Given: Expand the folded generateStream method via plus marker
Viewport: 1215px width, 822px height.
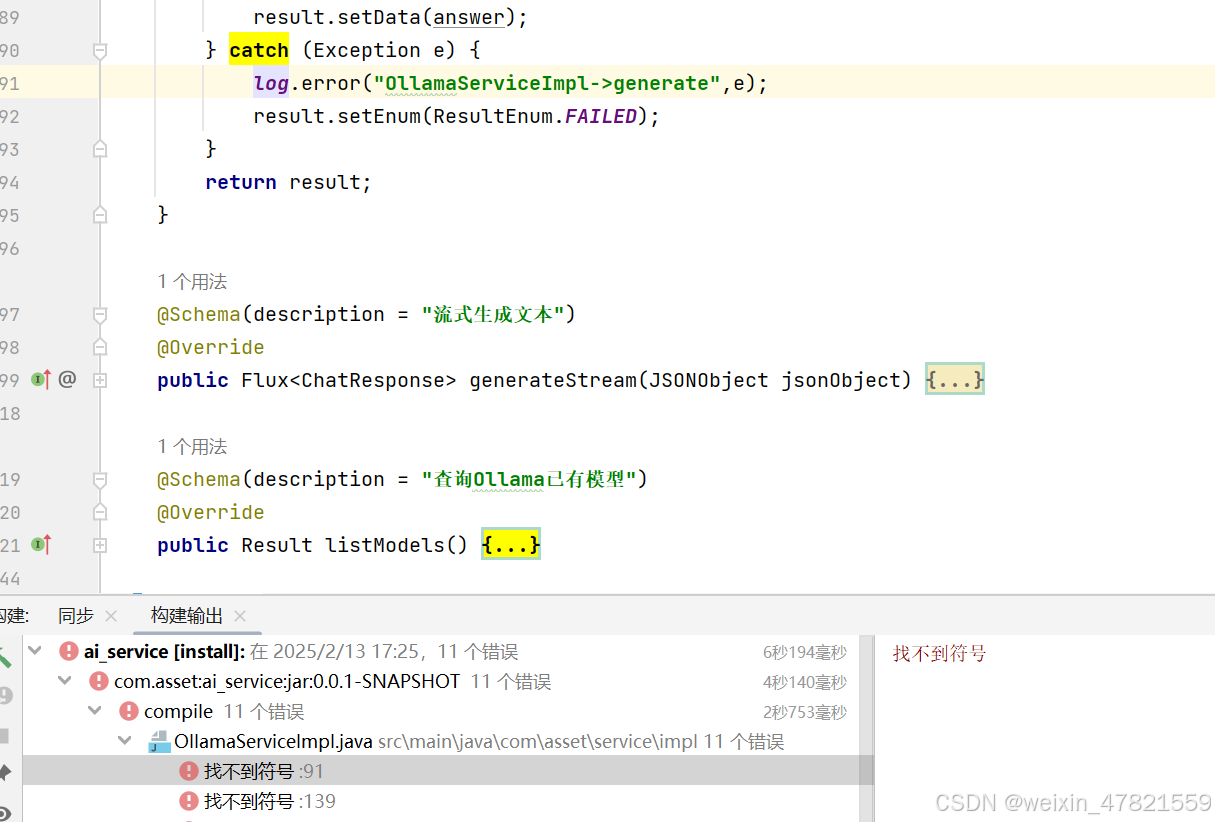Looking at the screenshot, I should pos(99,380).
